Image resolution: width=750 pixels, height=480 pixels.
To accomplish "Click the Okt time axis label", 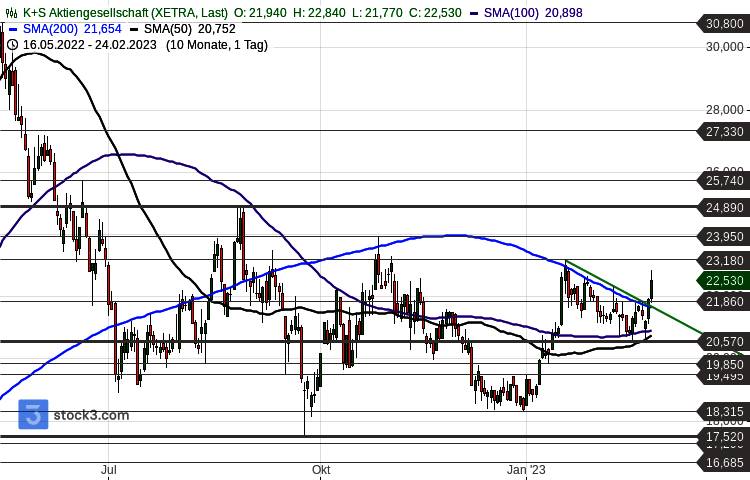I will coord(321,470).
